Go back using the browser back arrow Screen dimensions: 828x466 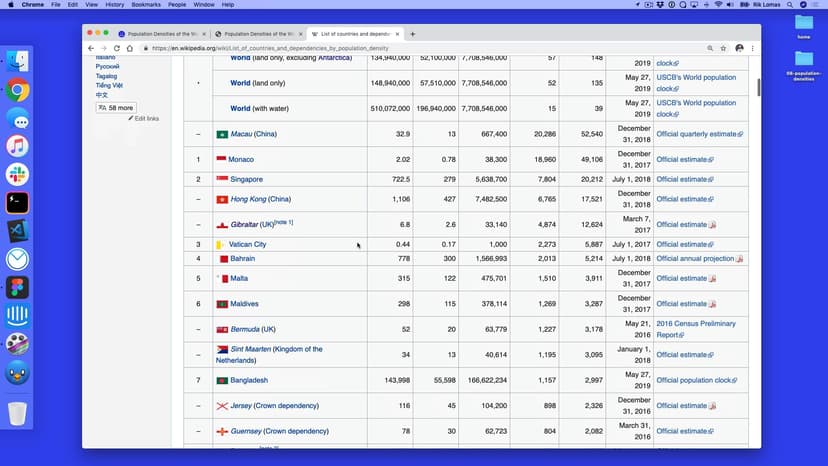(91, 48)
